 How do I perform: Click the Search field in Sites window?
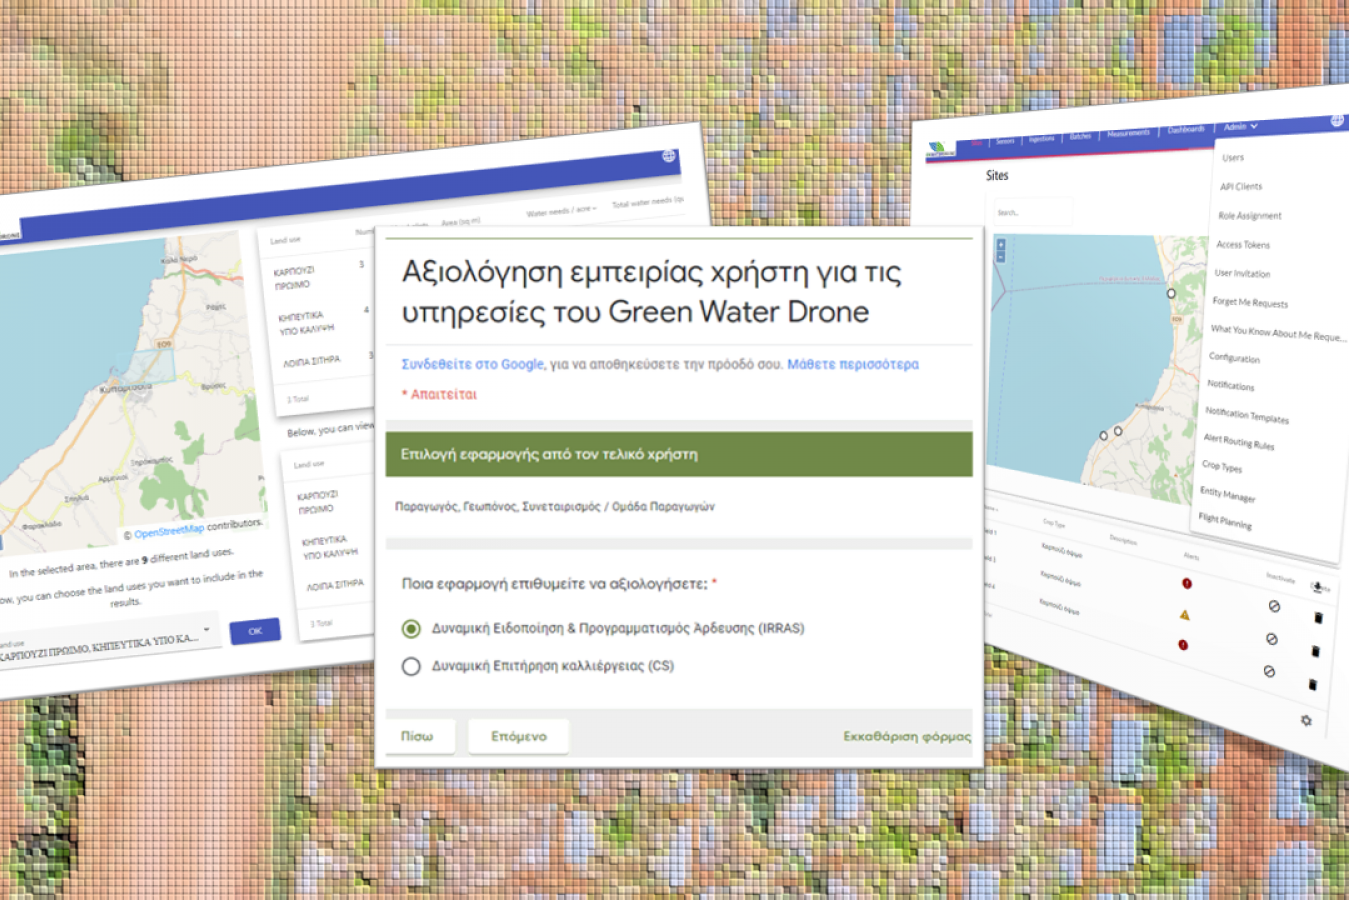tap(1032, 212)
